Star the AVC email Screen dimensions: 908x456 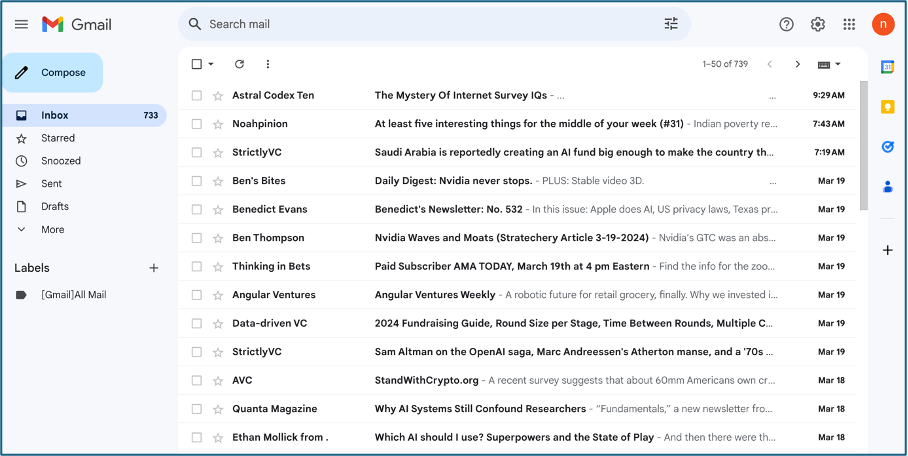point(218,381)
